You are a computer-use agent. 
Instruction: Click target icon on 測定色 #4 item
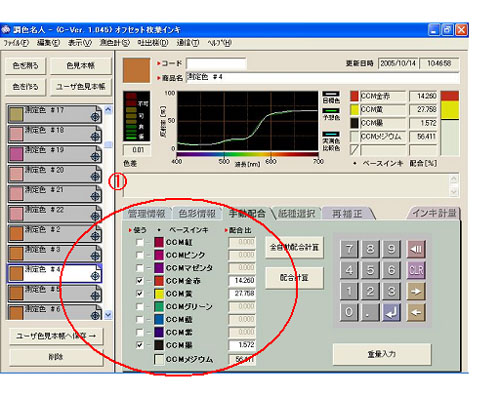[95, 276]
